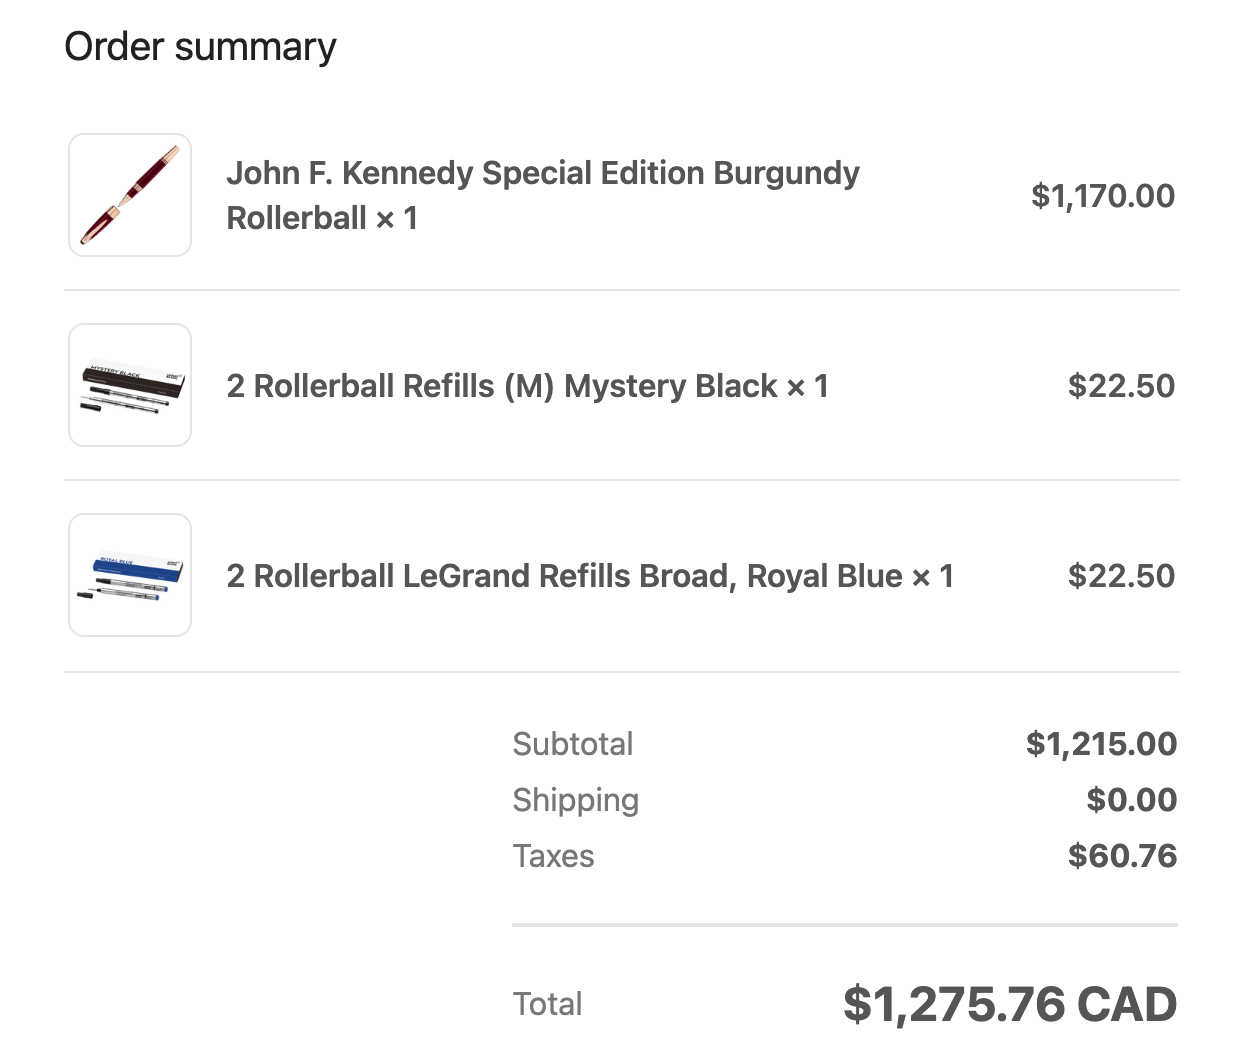Open 2 Rollerball Refills (M) Mystery Black

pos(502,386)
